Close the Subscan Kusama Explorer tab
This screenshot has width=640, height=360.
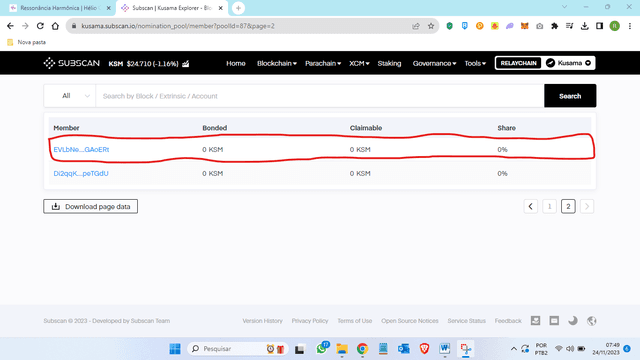220,8
